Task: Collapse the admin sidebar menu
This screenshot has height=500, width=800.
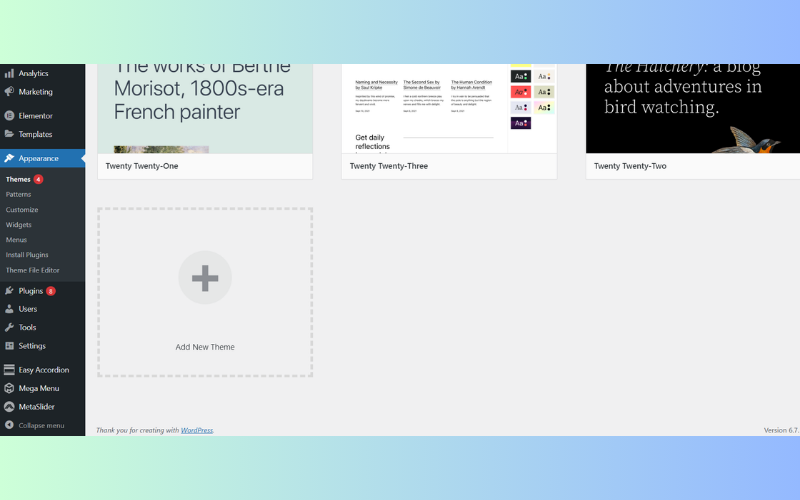Action: click(x=43, y=425)
